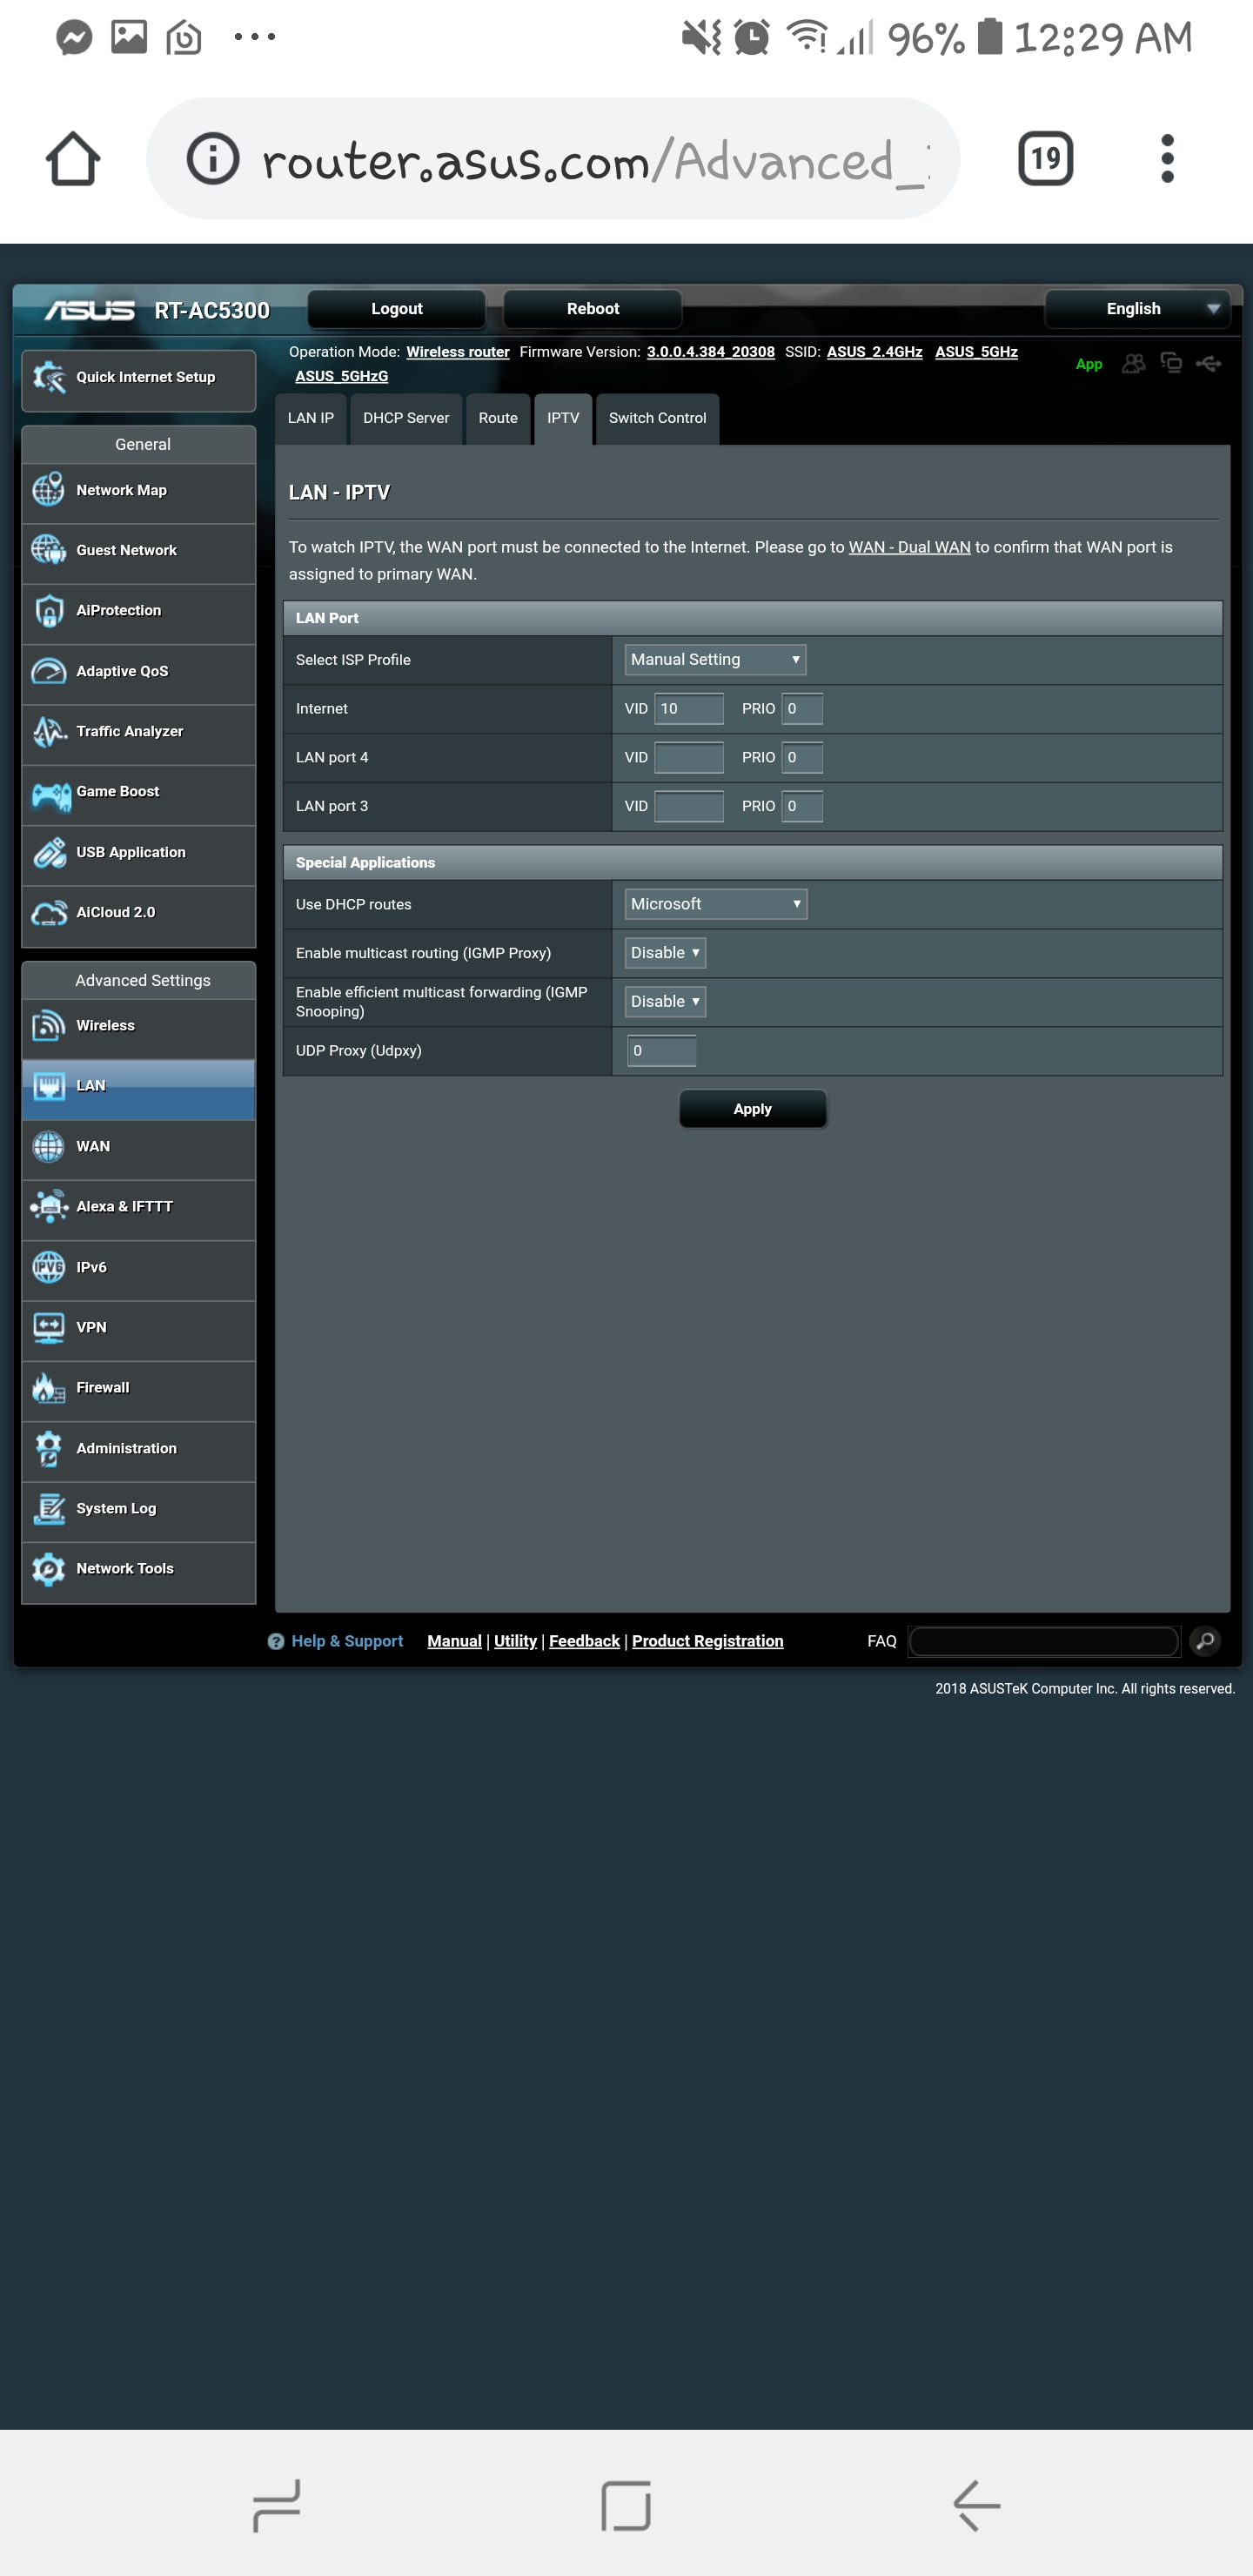Screen dimensions: 1253x2576
Task: Click the Logout button
Action: click(x=397, y=309)
